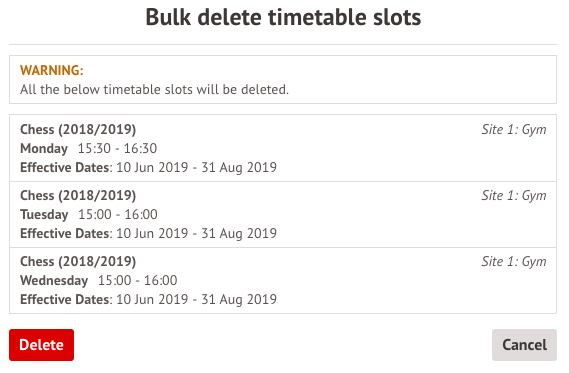Select the Monday 15:30 - 16:30 Chess slot
Screen dimensions: 569x373
click(x=283, y=148)
